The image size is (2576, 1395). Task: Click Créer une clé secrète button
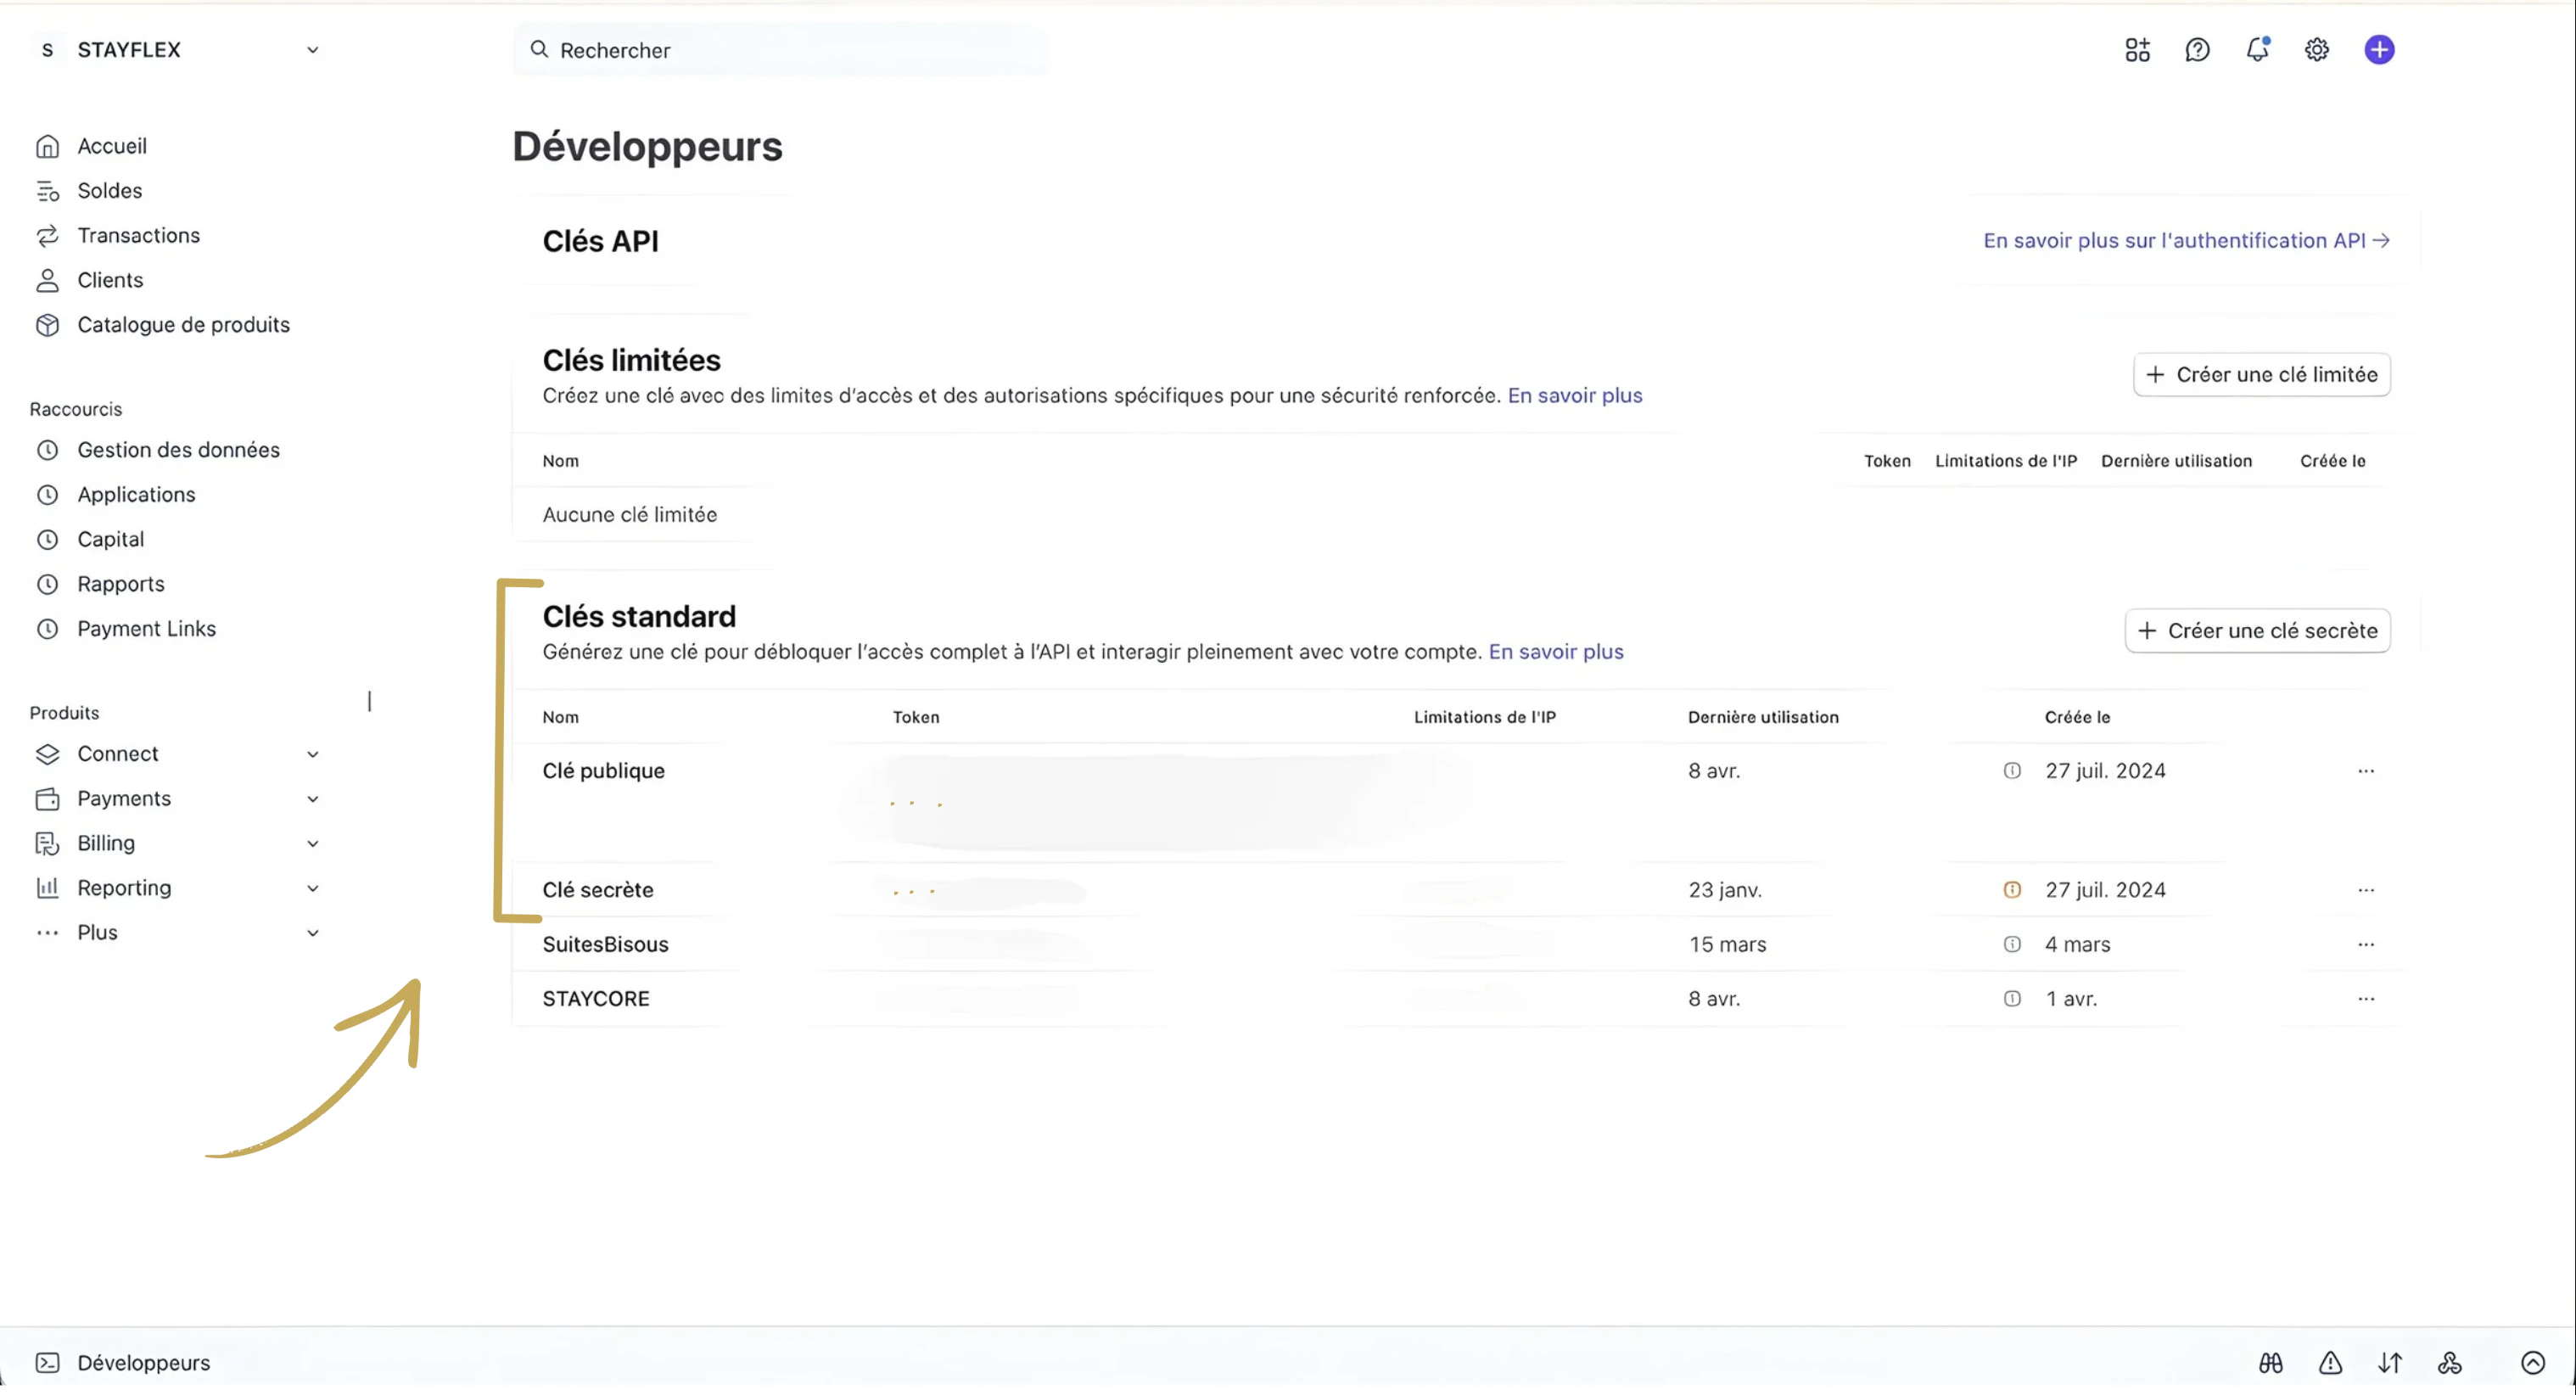2257,630
